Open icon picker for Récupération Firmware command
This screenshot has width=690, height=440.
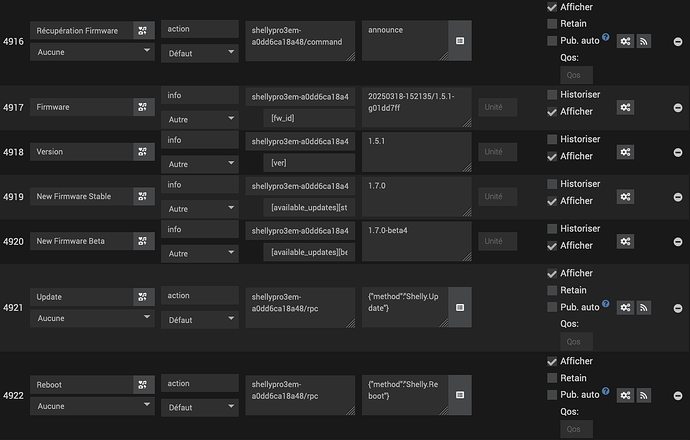pyautogui.click(x=143, y=31)
